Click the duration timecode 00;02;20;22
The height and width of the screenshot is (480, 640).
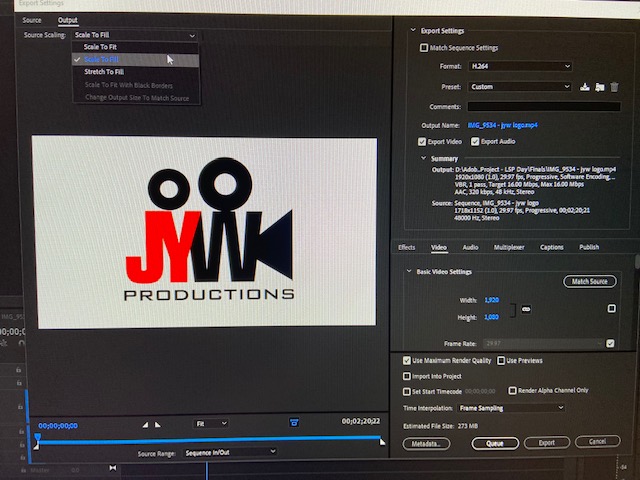[x=360, y=421]
